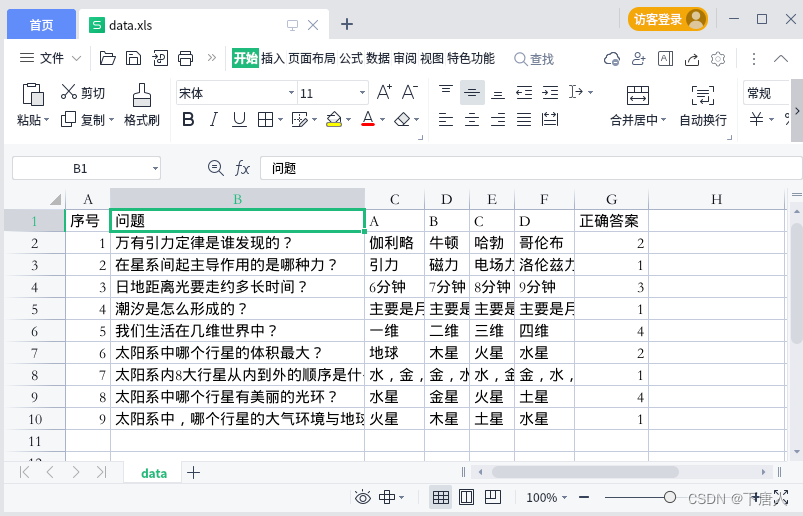Apply the red font color
This screenshot has height=516, width=803.
tap(368, 120)
